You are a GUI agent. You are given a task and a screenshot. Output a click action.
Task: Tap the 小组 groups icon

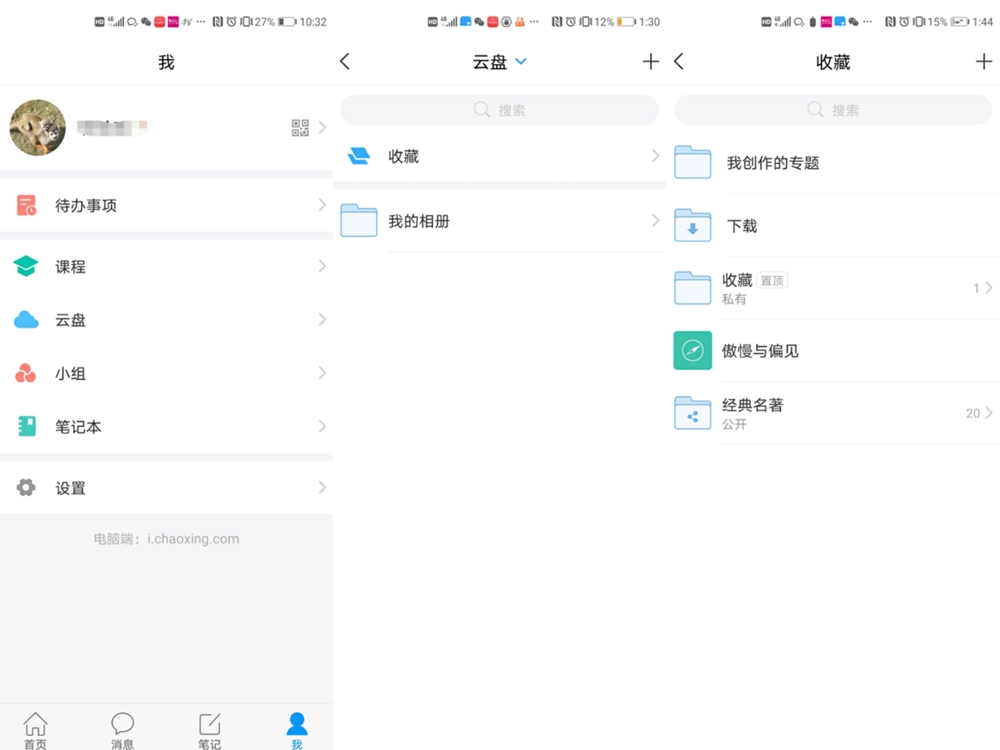[x=26, y=374]
